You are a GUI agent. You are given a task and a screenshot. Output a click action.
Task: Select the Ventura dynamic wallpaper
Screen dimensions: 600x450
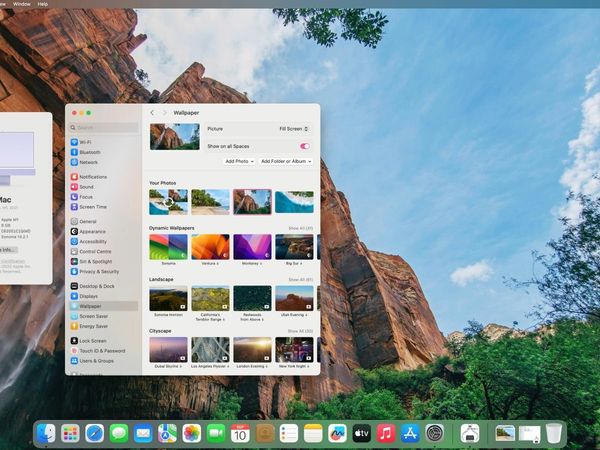[x=210, y=247]
